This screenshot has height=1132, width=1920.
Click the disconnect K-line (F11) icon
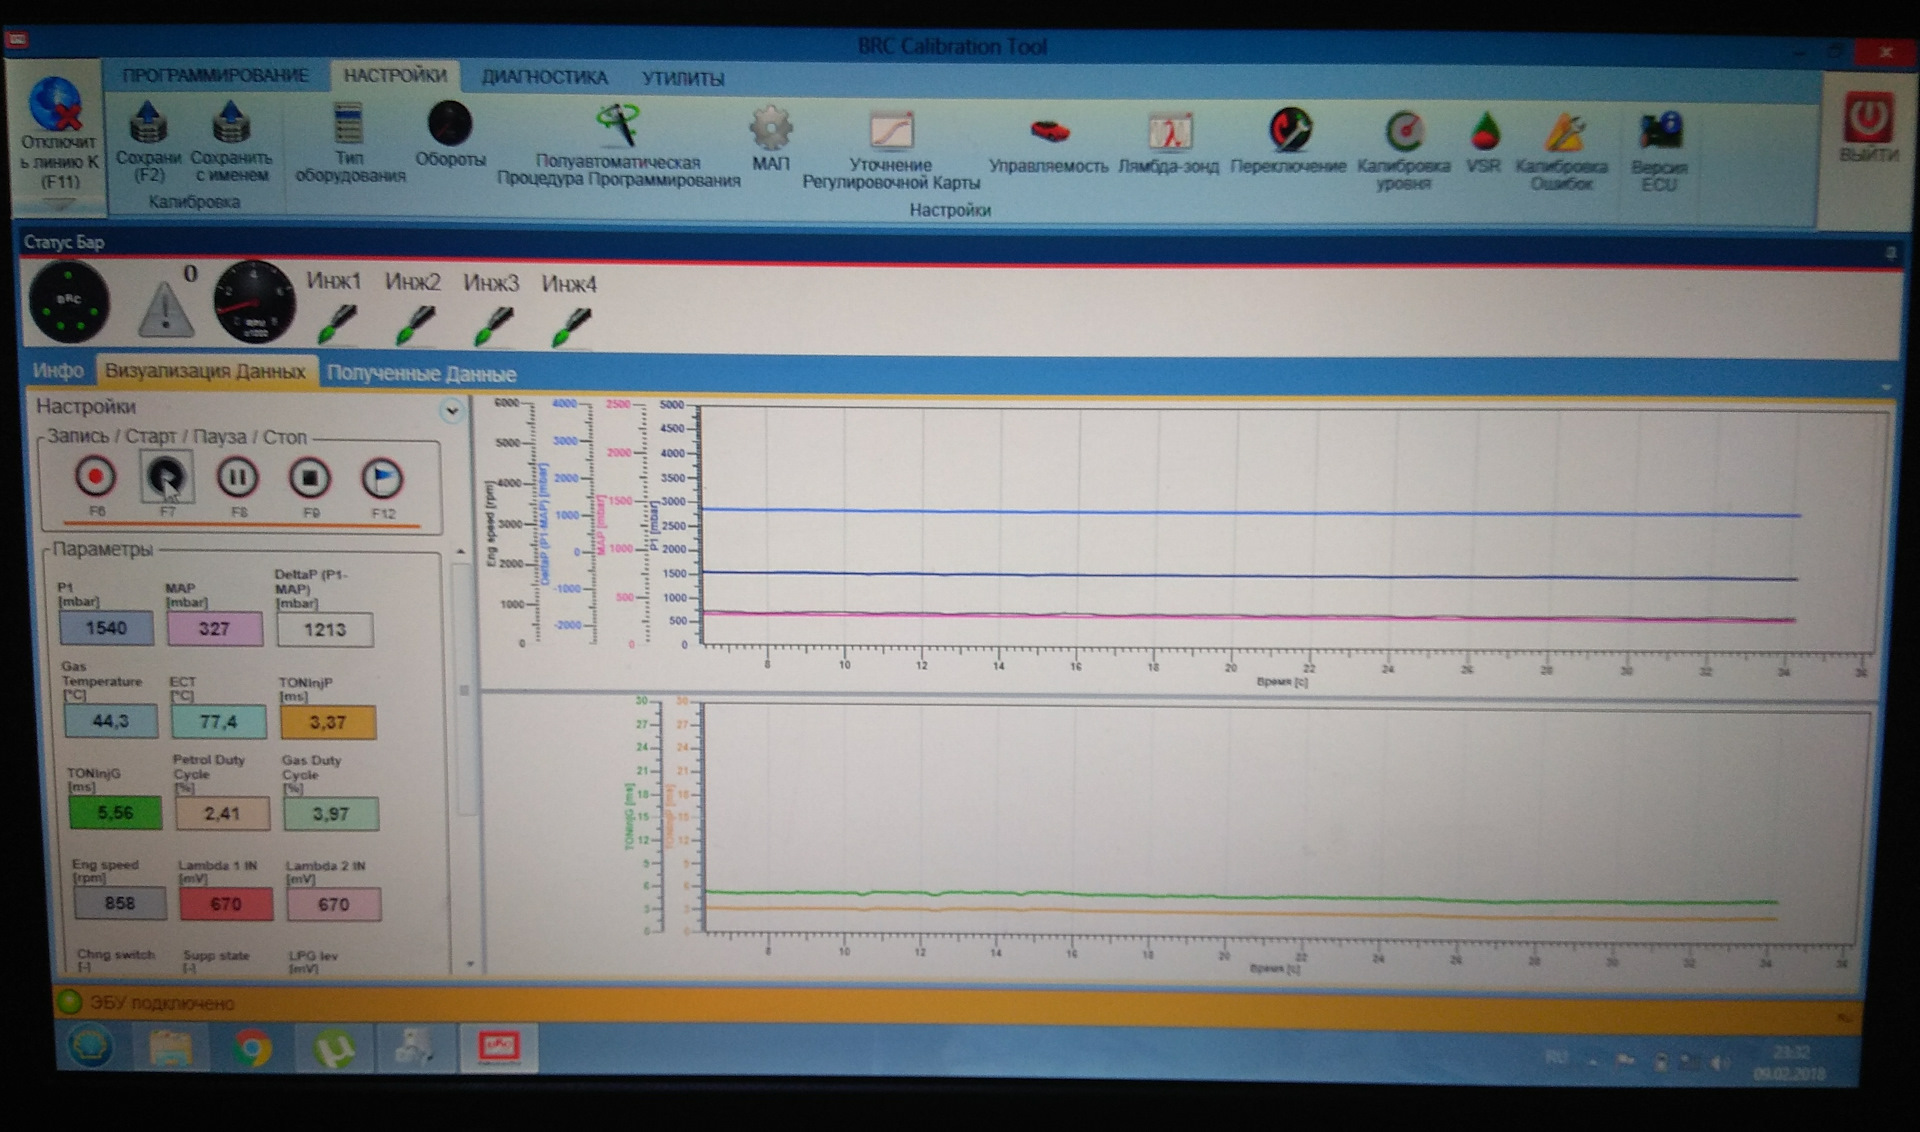56,104
